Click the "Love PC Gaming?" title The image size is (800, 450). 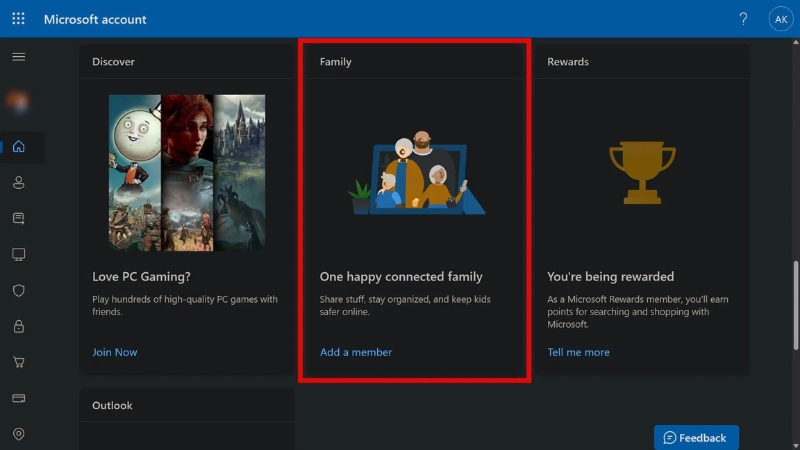click(x=141, y=277)
